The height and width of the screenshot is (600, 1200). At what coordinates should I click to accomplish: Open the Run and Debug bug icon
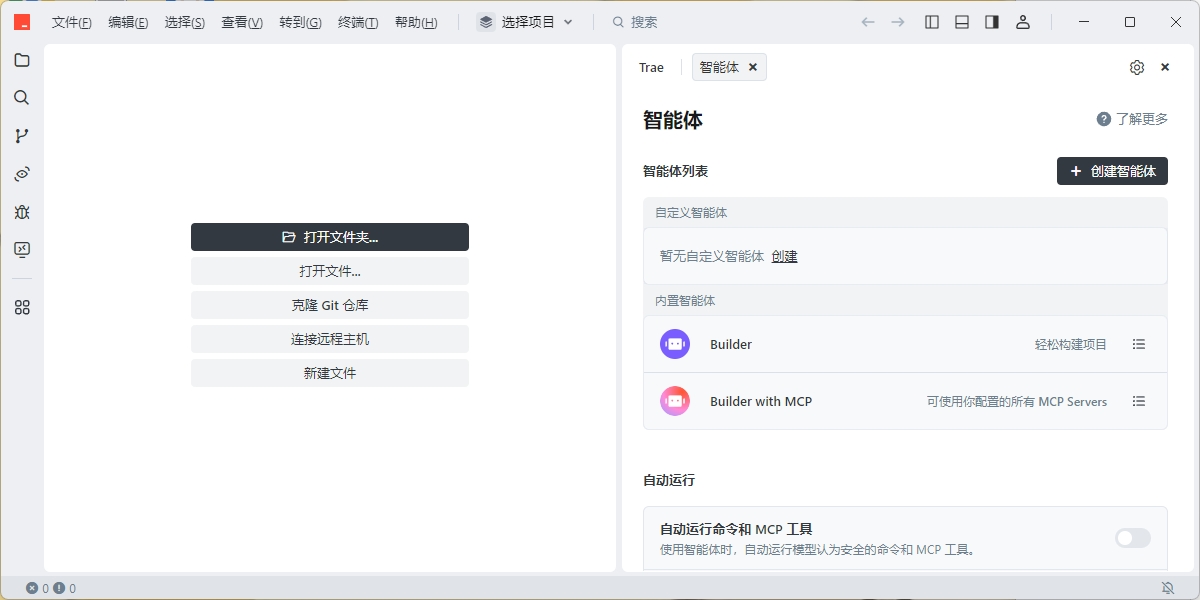point(21,212)
